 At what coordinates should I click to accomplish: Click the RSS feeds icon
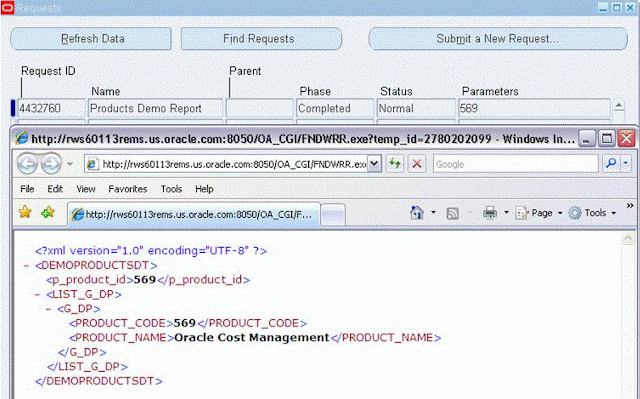(x=453, y=213)
